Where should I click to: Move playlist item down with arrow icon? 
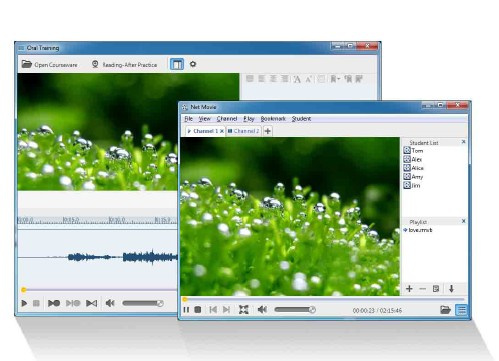point(451,289)
